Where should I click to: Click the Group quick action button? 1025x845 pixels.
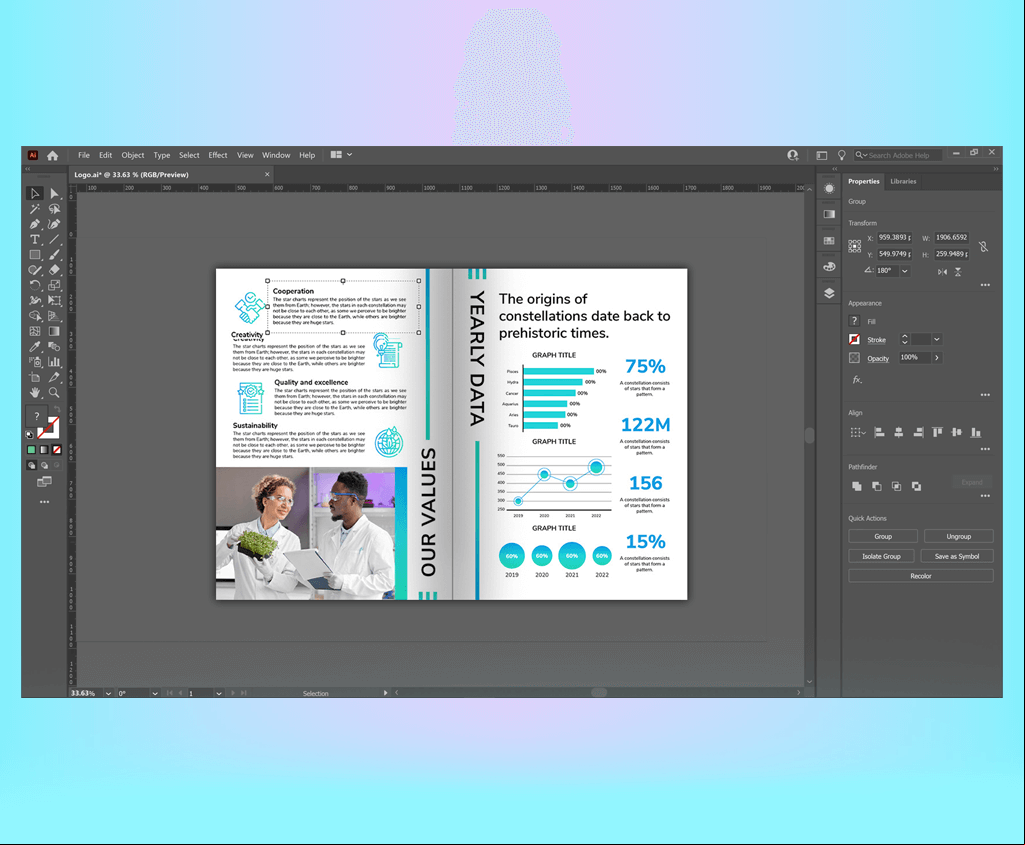[883, 537]
